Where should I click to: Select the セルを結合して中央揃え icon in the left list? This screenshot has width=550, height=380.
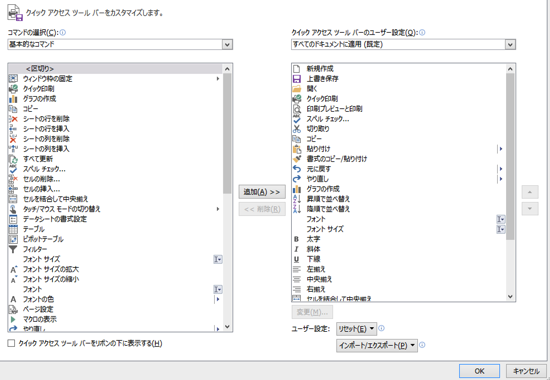(x=13, y=199)
